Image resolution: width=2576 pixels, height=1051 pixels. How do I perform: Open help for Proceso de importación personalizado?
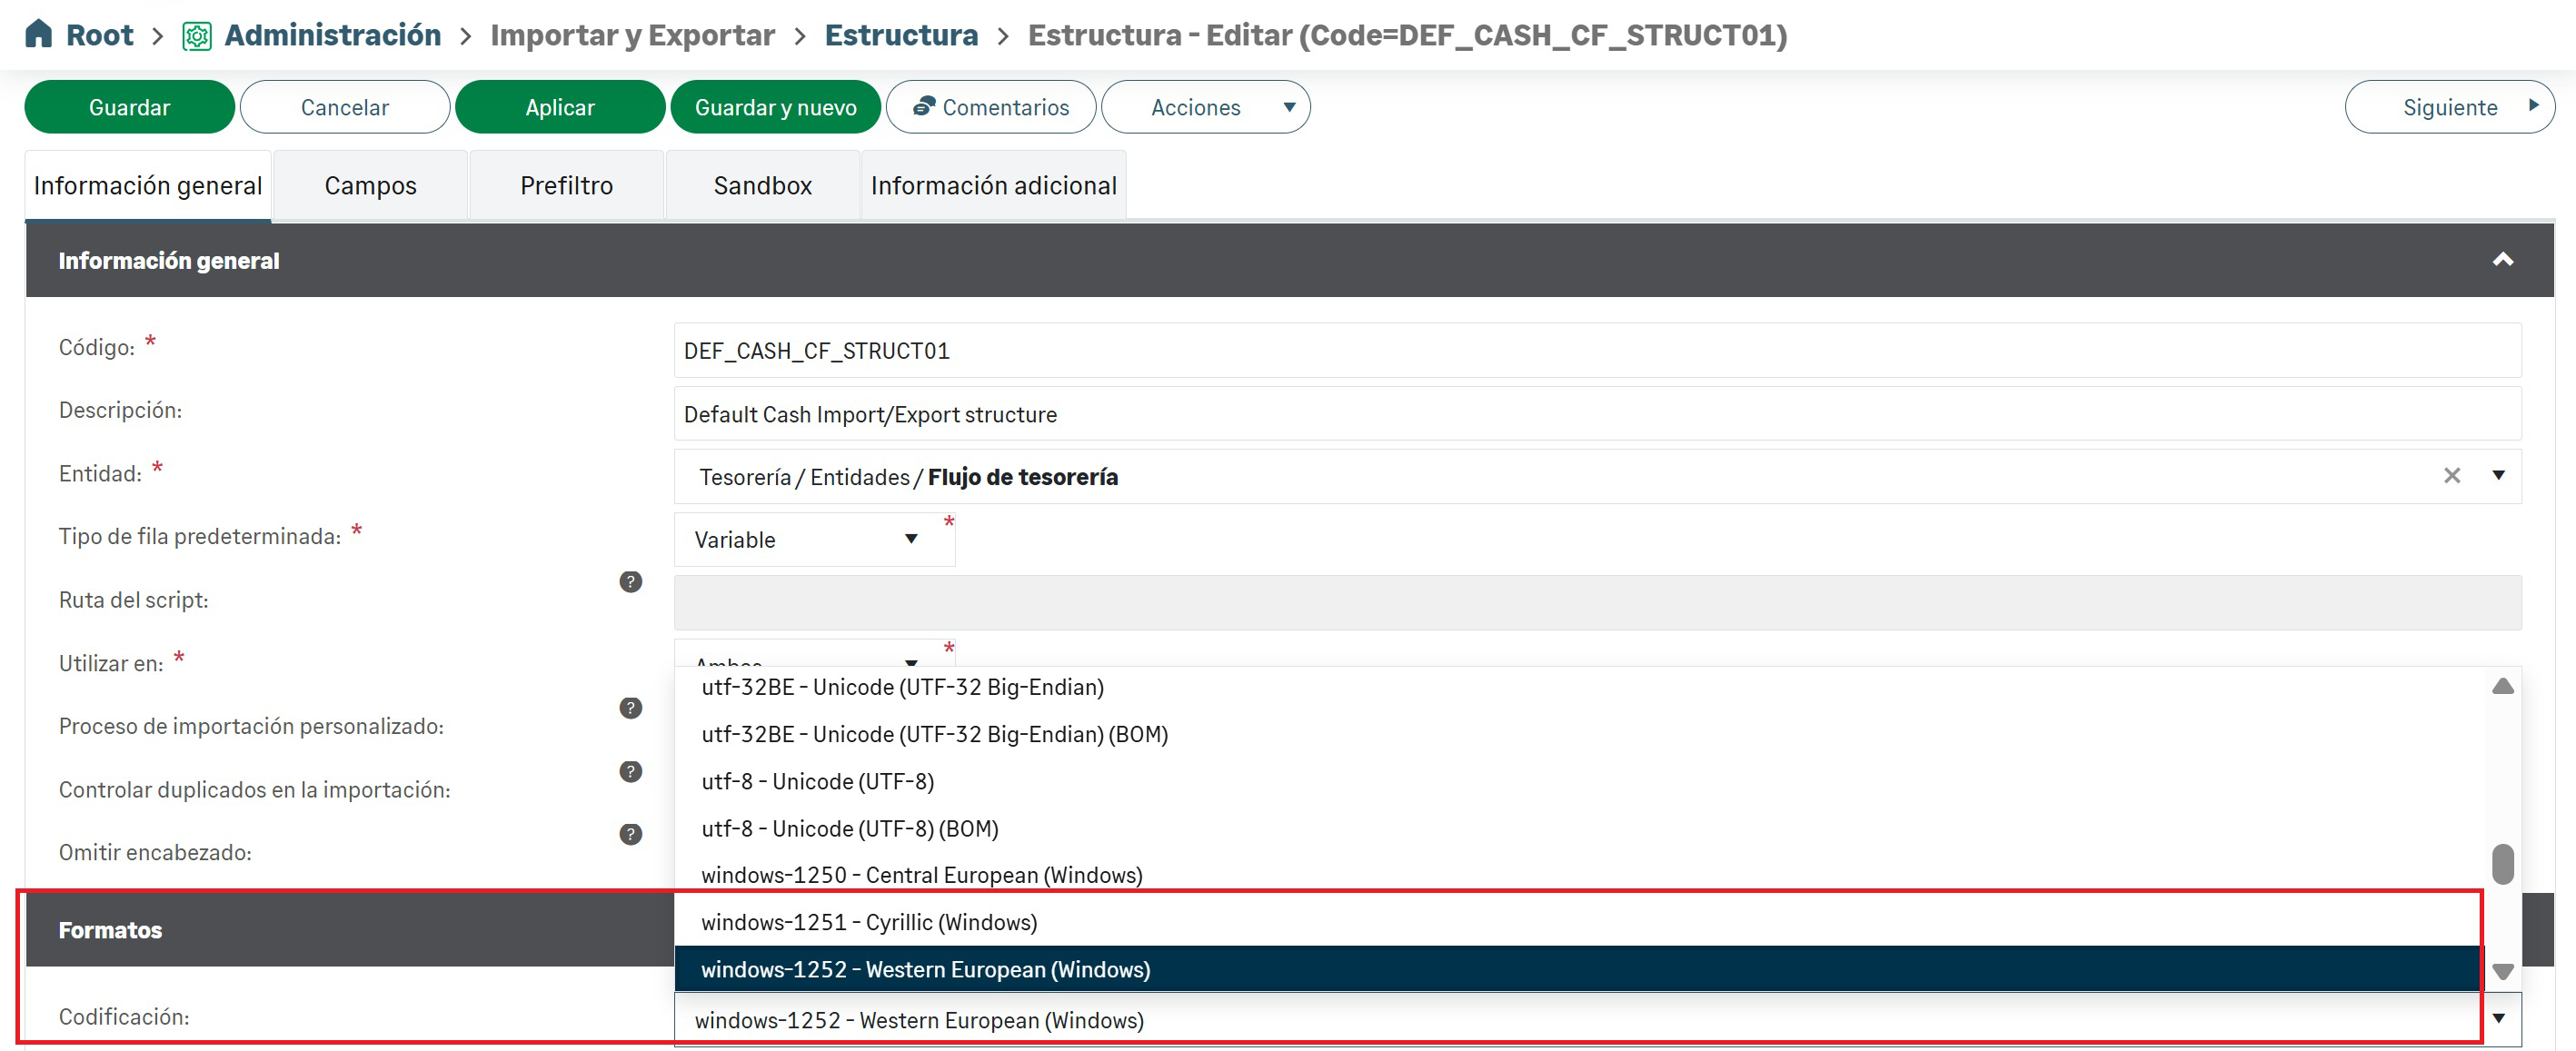630,707
